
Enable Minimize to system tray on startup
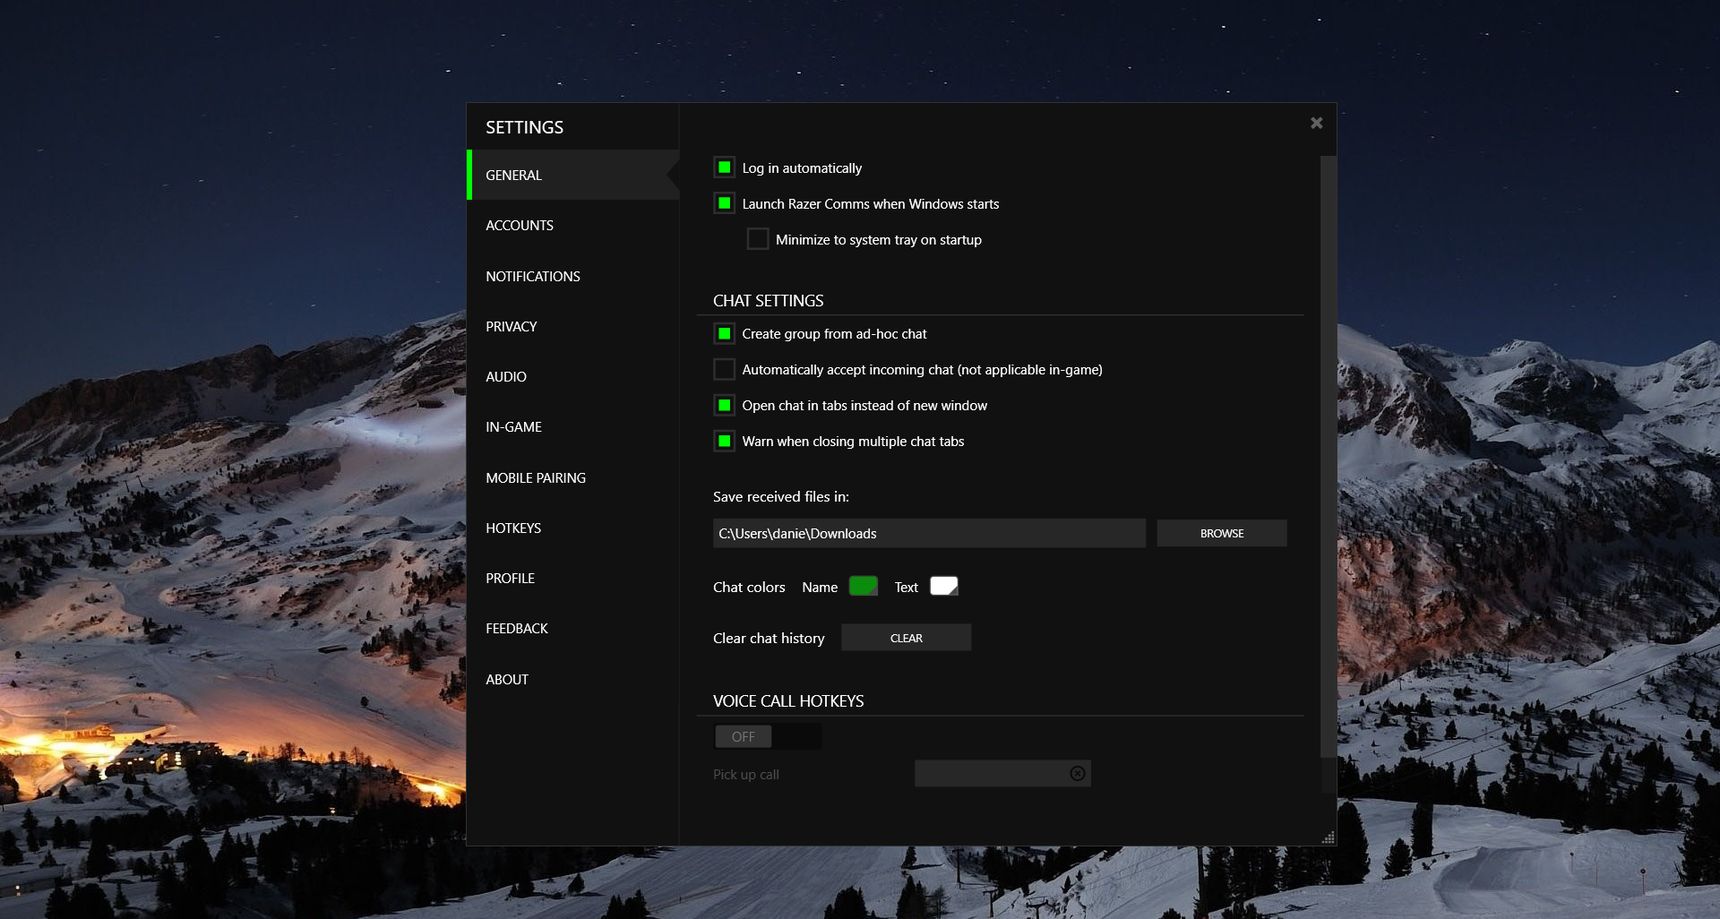pos(758,239)
